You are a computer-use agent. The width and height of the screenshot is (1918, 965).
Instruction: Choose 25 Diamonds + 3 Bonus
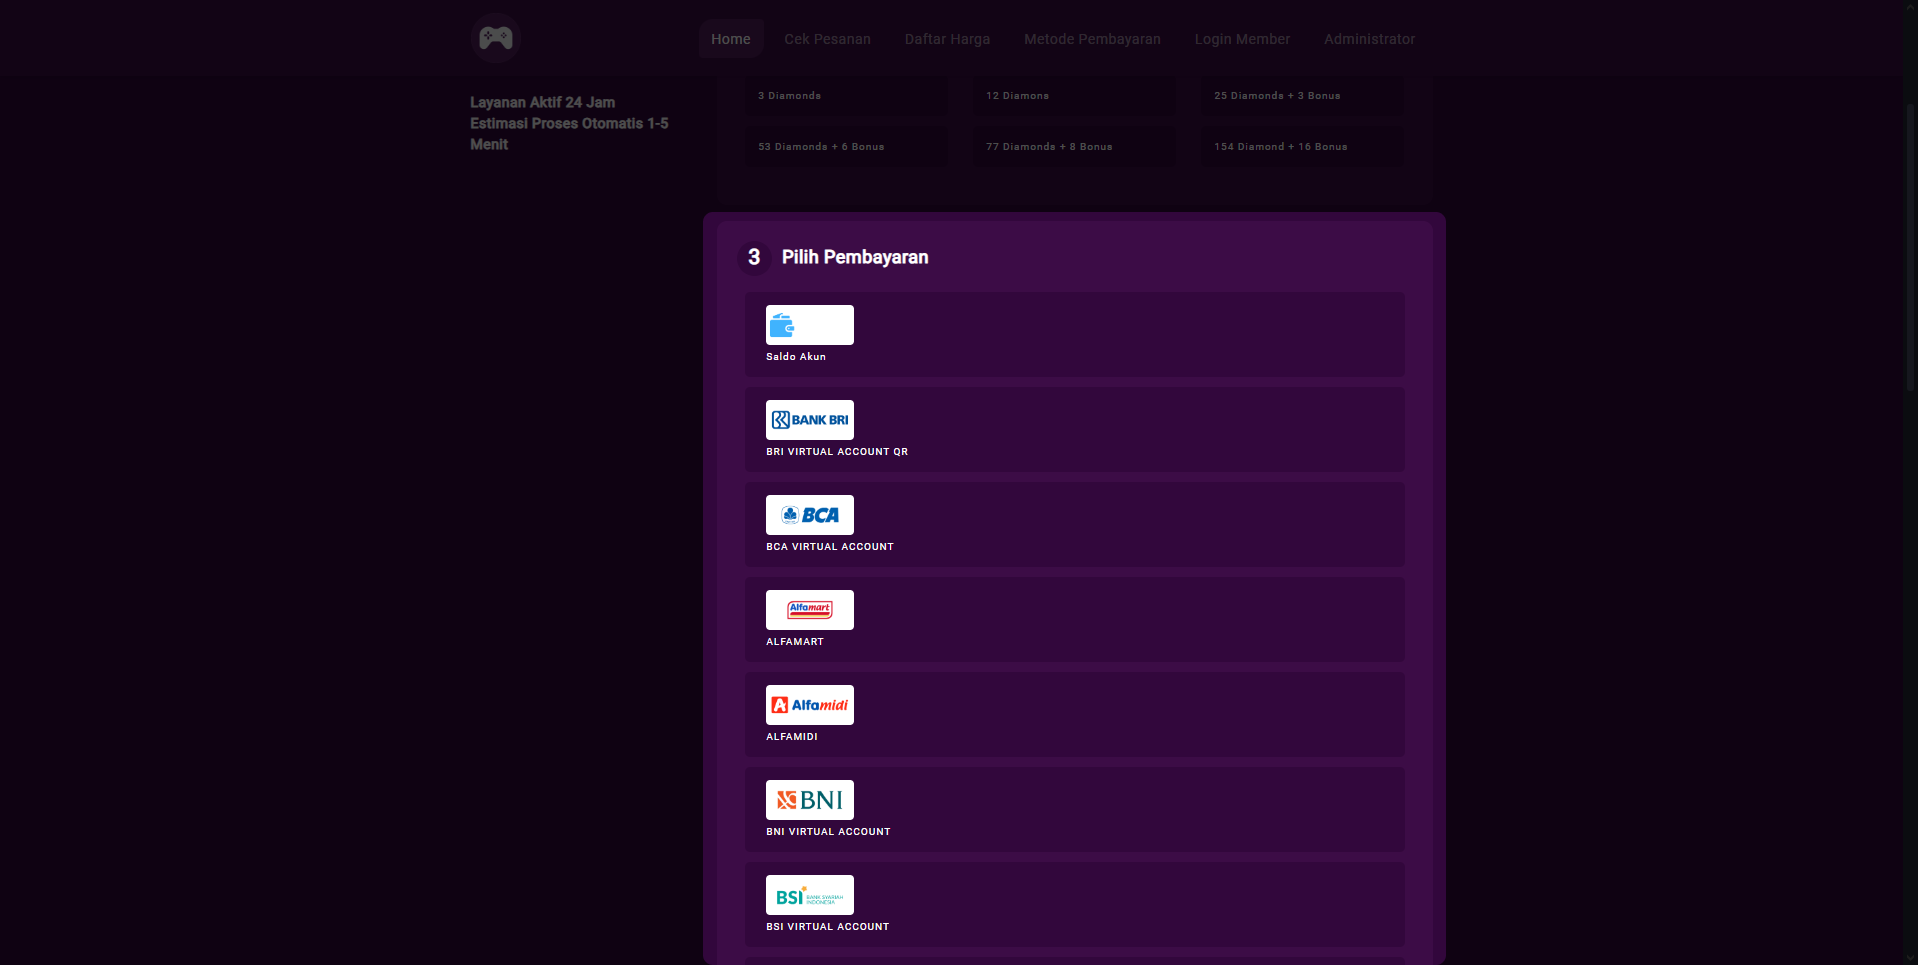(x=1302, y=96)
